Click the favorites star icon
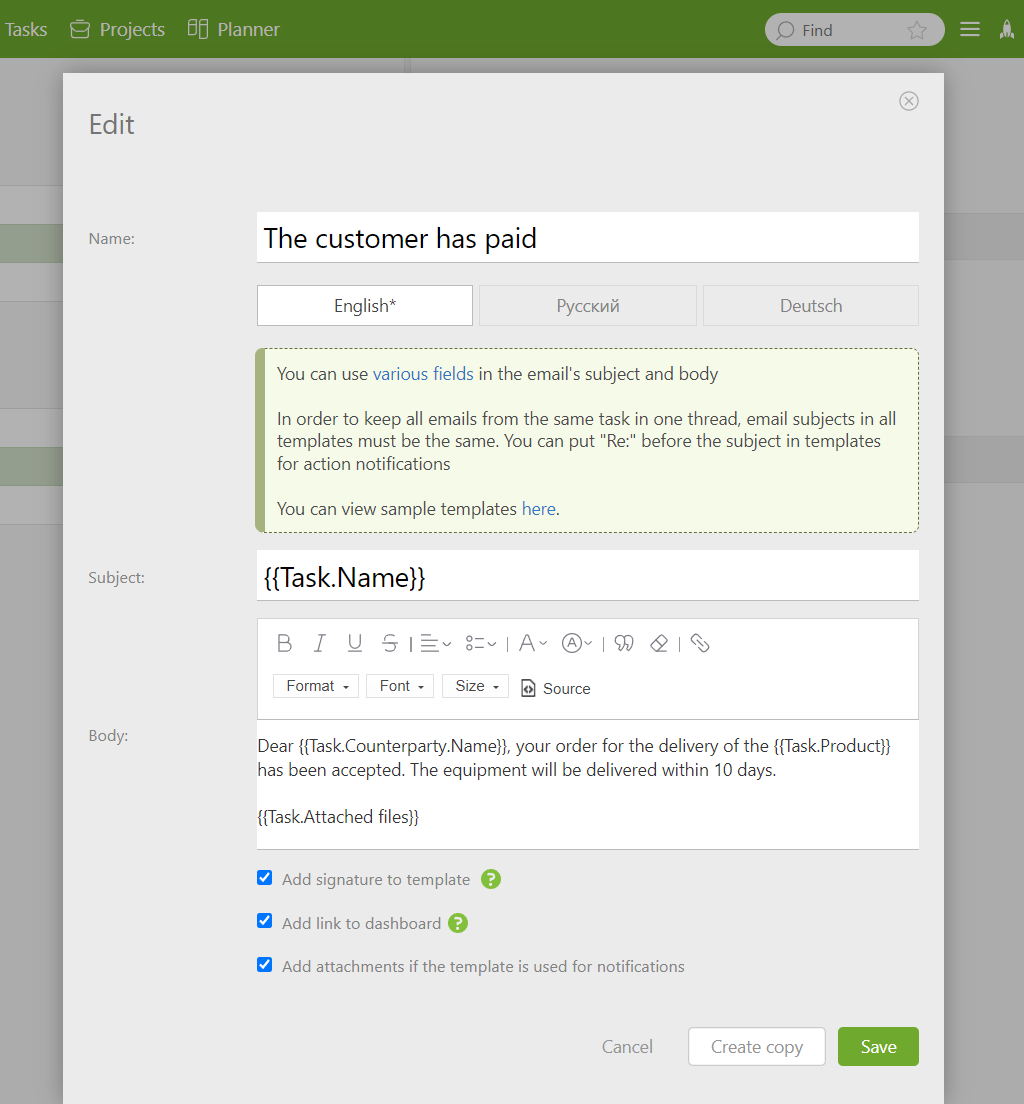Viewport: 1024px width, 1104px height. pyautogui.click(x=916, y=30)
